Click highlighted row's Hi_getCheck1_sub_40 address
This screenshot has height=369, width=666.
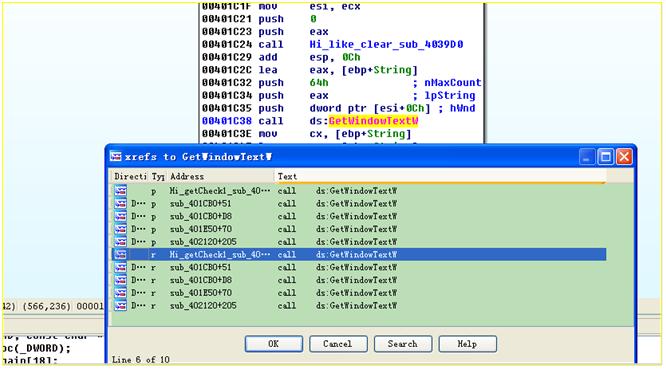click(x=220, y=254)
